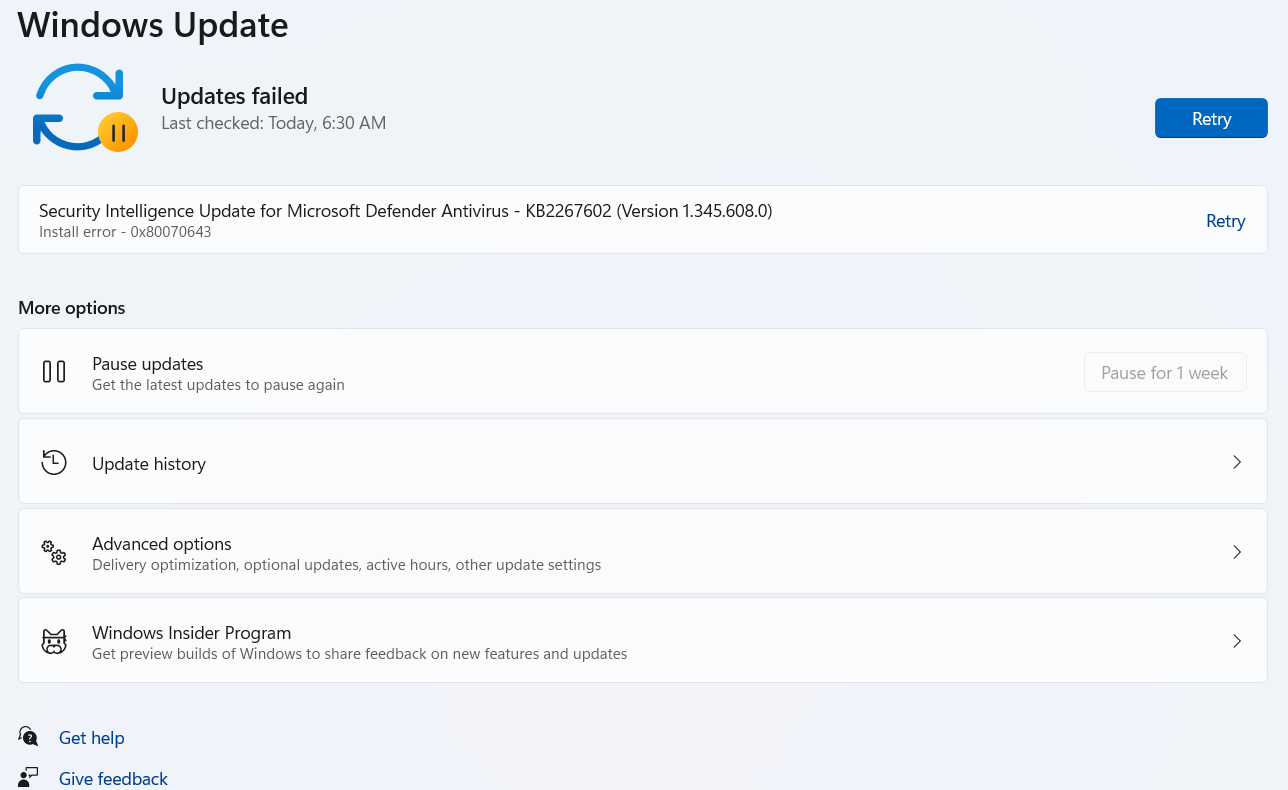Screen dimensions: 1288x790
Task: Click the Give feedback icon
Action: [x=29, y=777]
